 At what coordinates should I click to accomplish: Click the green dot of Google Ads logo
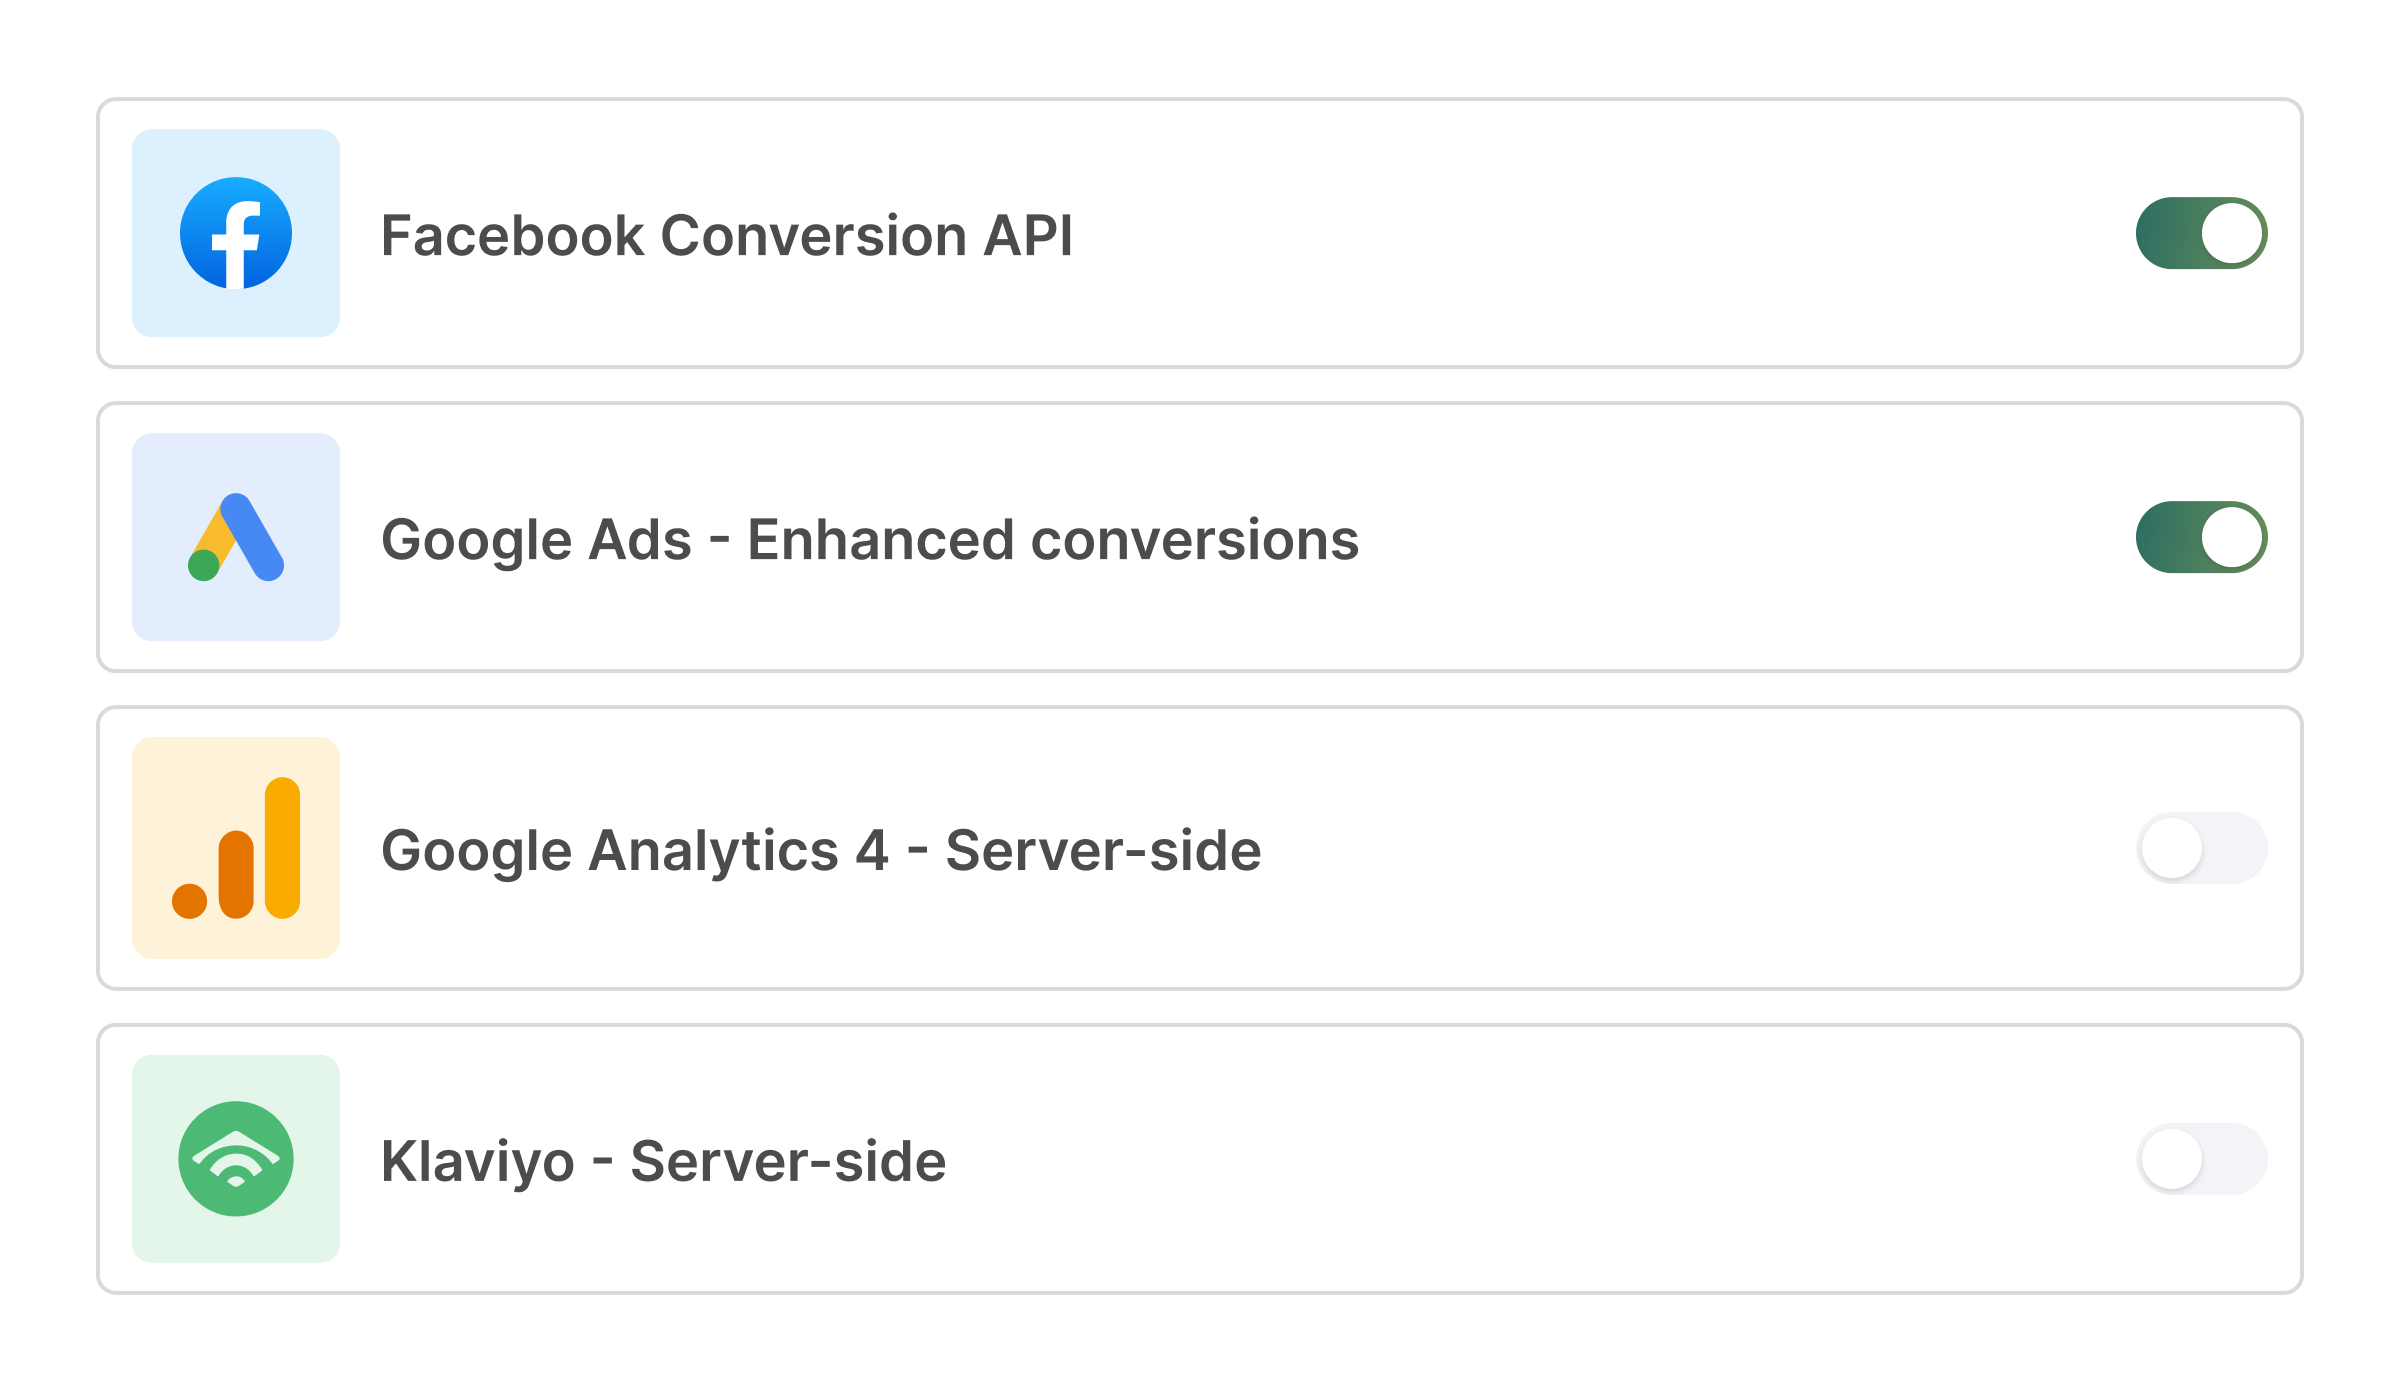point(204,565)
